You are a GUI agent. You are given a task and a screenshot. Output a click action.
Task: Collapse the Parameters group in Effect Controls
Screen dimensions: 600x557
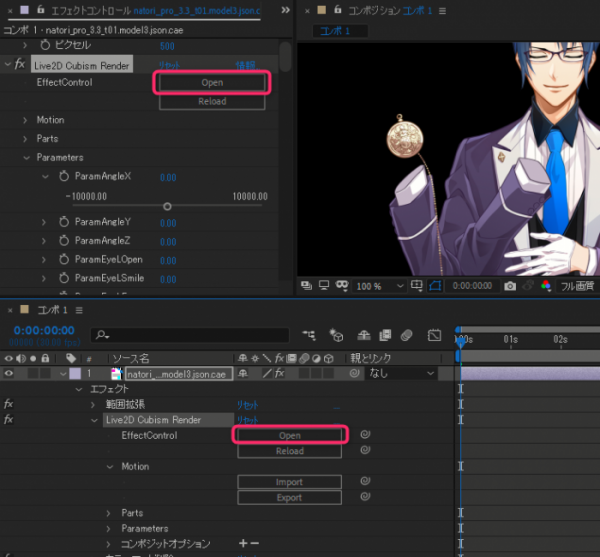coord(26,158)
